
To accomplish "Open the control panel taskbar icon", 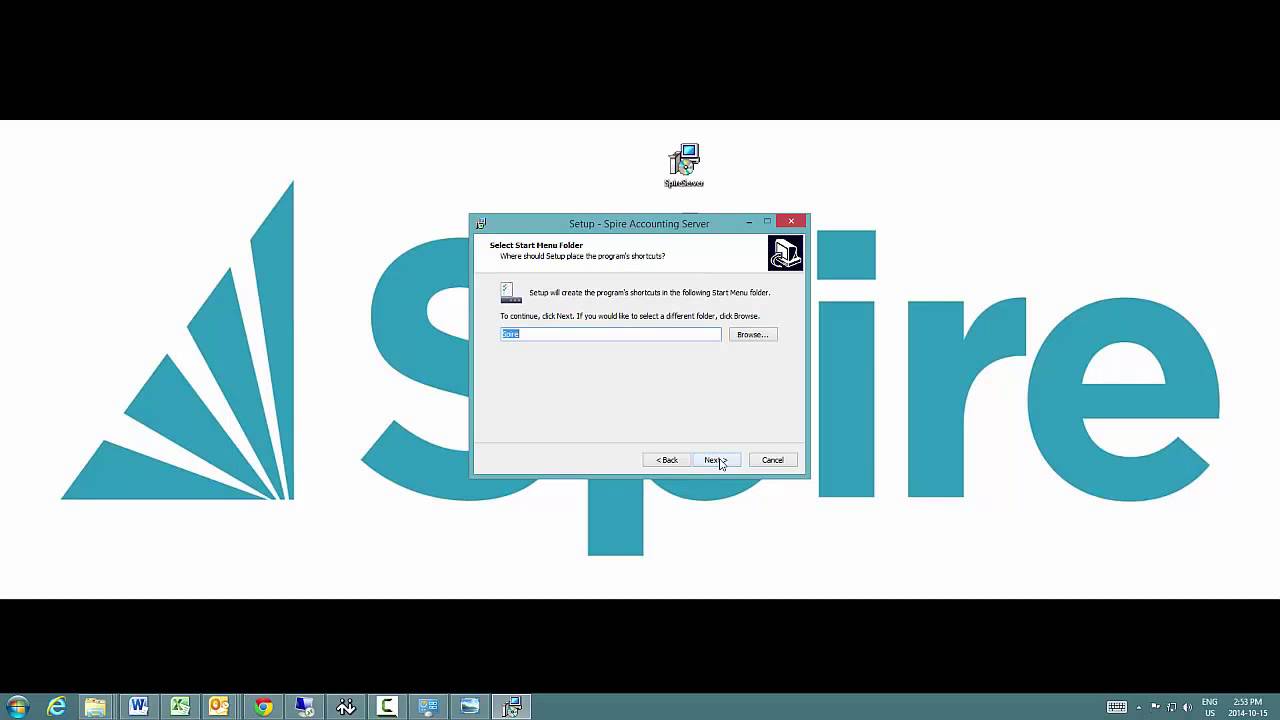I will coord(429,706).
